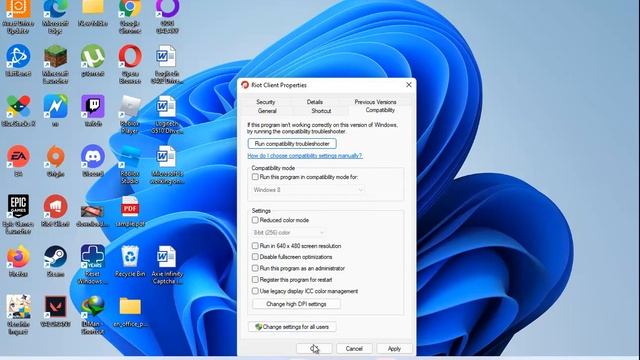
Task: Tick Run in 640 x 480 screen resolution
Action: click(255, 246)
